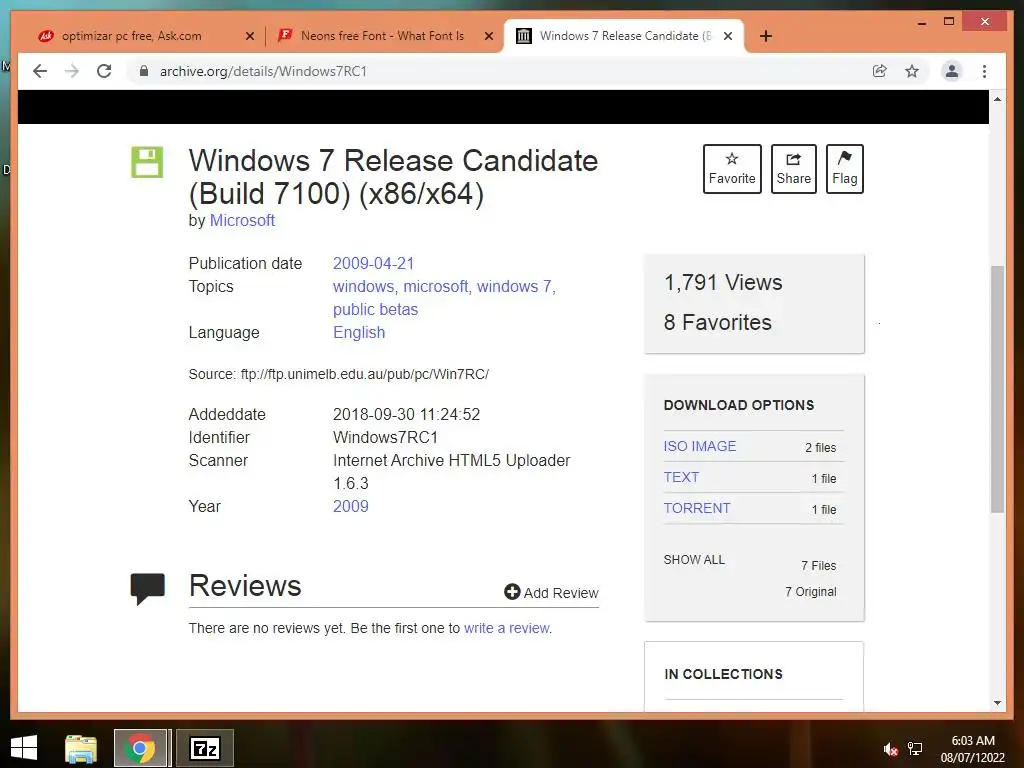Switch to the Neons free Font tab
Viewport: 1024px width, 768px height.
[382, 36]
